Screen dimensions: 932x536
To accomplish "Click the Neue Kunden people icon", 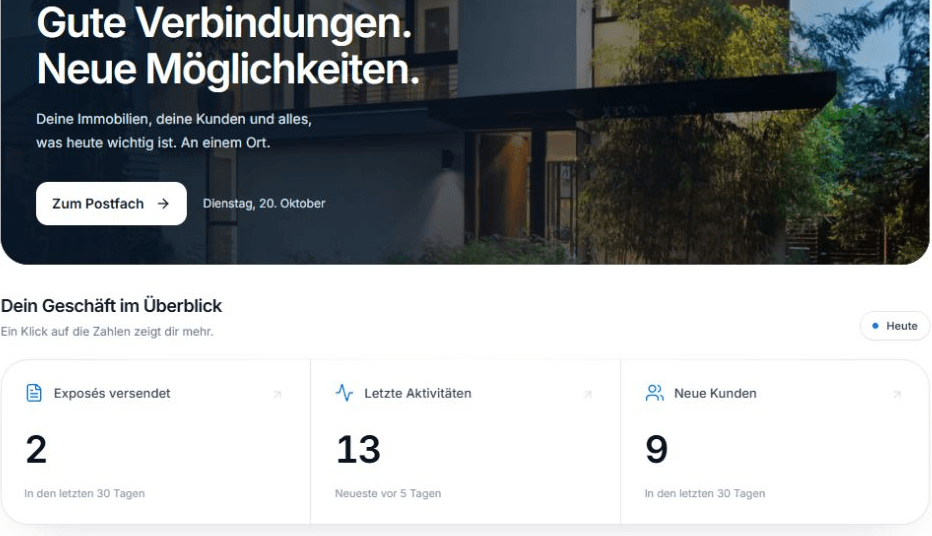I will click(654, 393).
